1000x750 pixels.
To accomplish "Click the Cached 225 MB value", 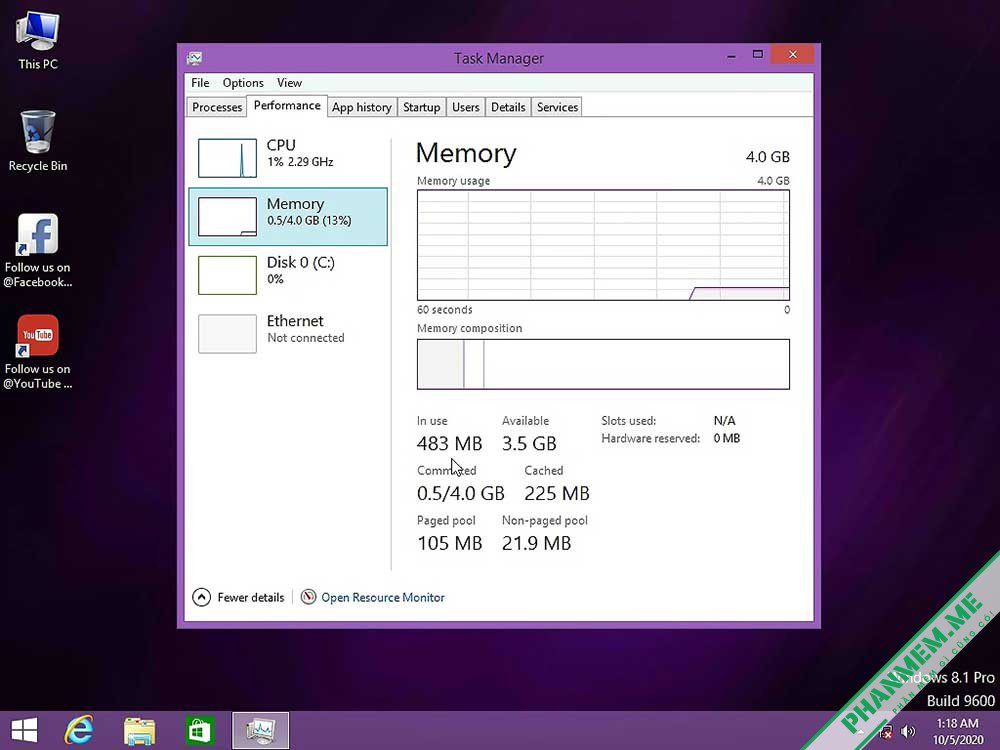I will [557, 493].
